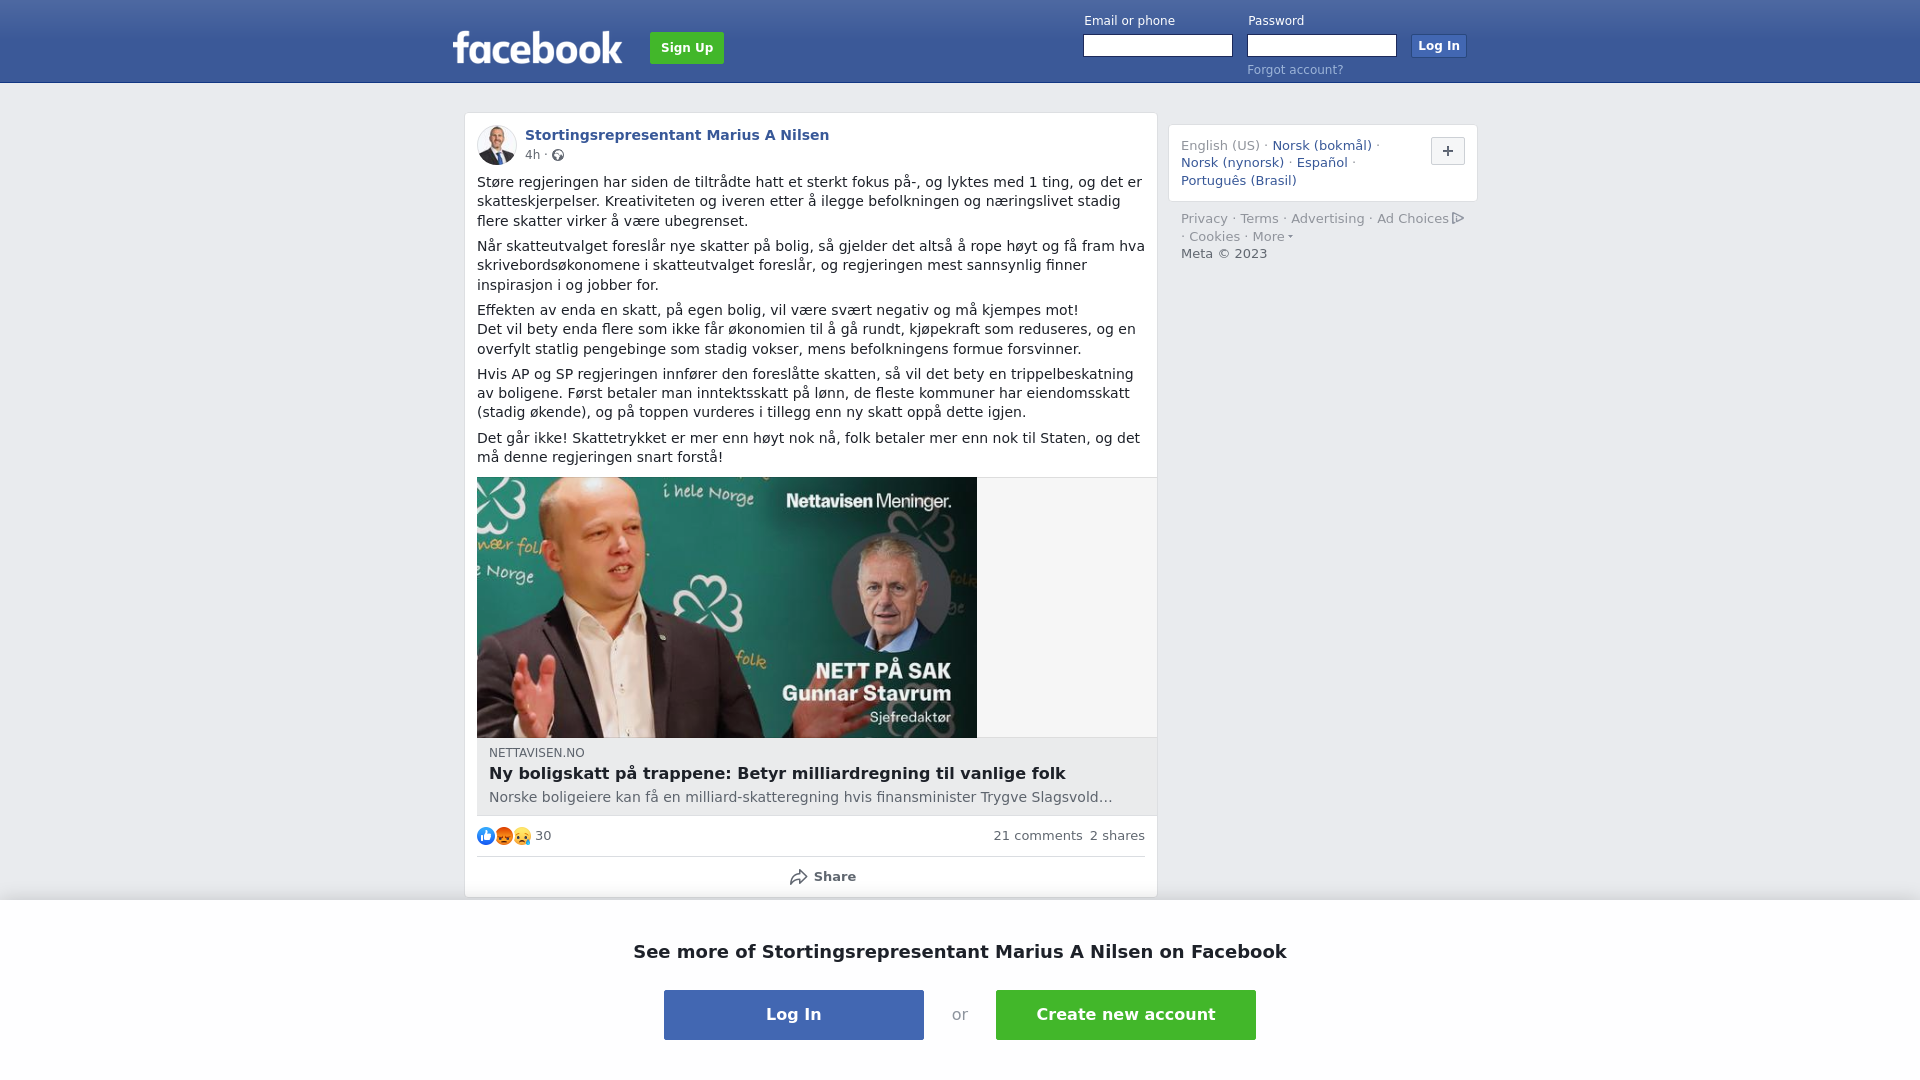The width and height of the screenshot is (1920, 1080).
Task: Open Forgot account link
Action: (1295, 70)
